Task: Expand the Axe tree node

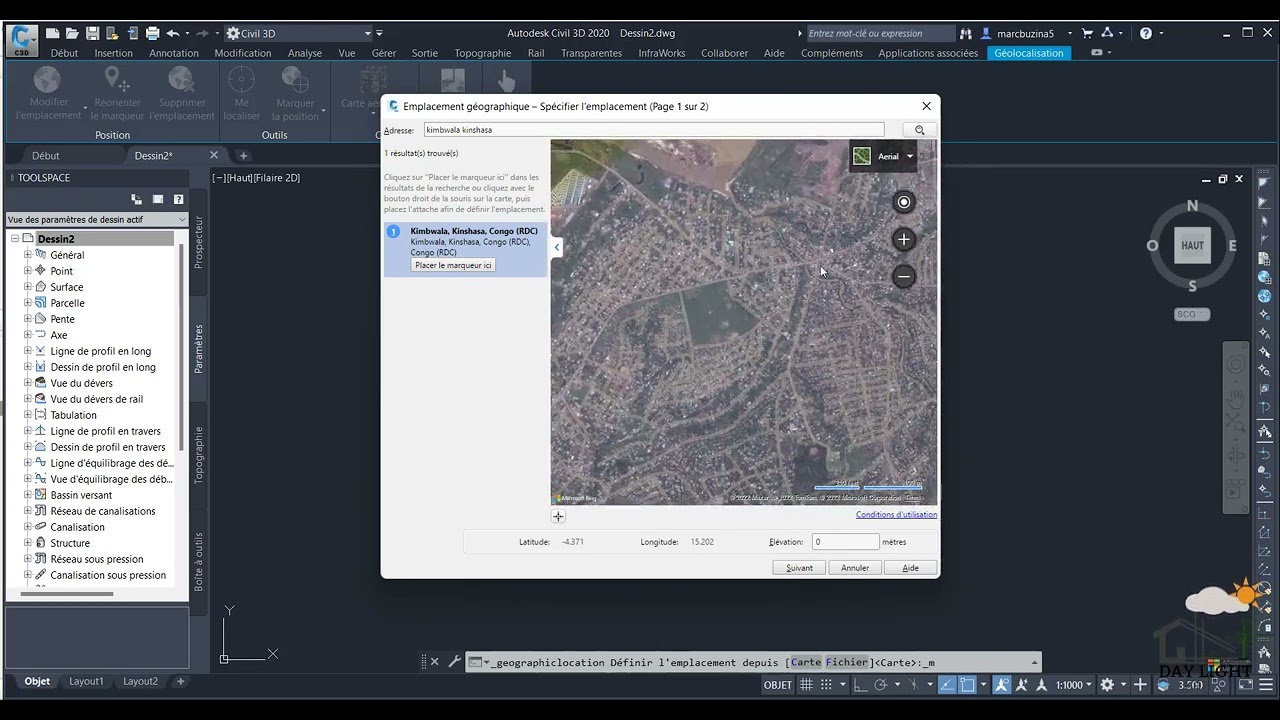Action: point(28,335)
